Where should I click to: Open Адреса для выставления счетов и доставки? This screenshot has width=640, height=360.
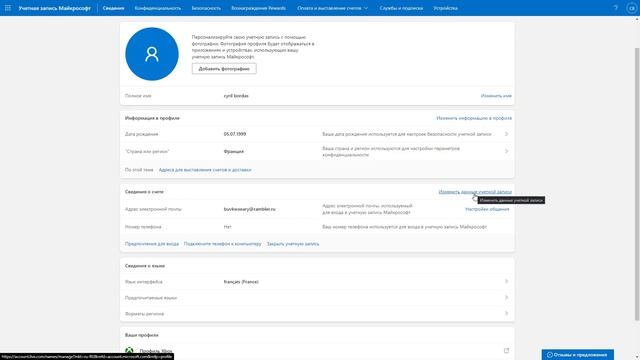tap(205, 170)
